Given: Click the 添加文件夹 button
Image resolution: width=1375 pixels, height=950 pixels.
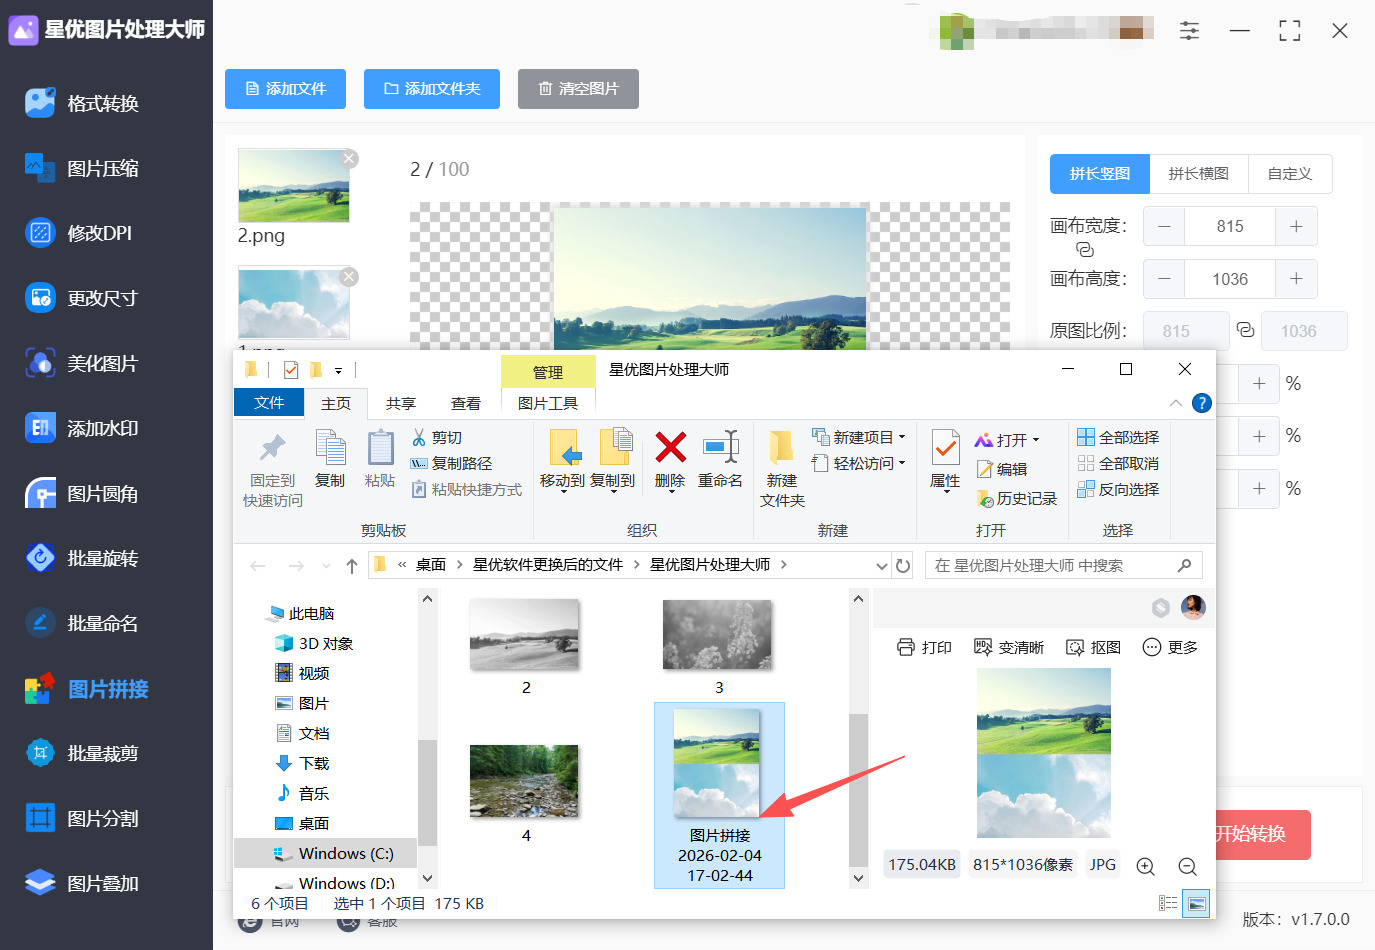Looking at the screenshot, I should (x=432, y=89).
